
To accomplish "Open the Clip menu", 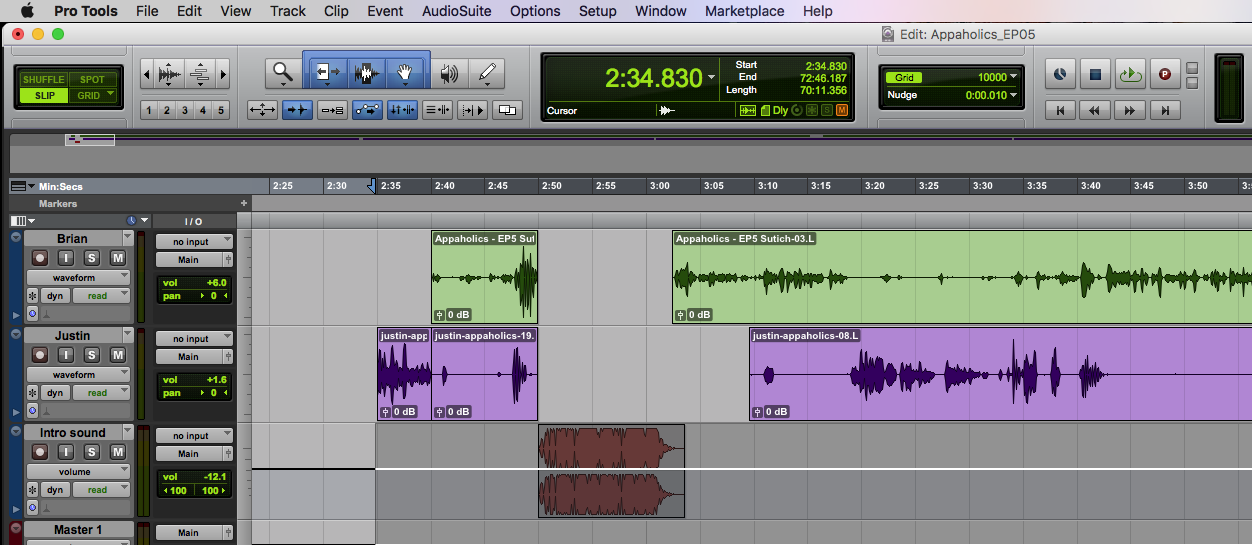I will click(336, 11).
